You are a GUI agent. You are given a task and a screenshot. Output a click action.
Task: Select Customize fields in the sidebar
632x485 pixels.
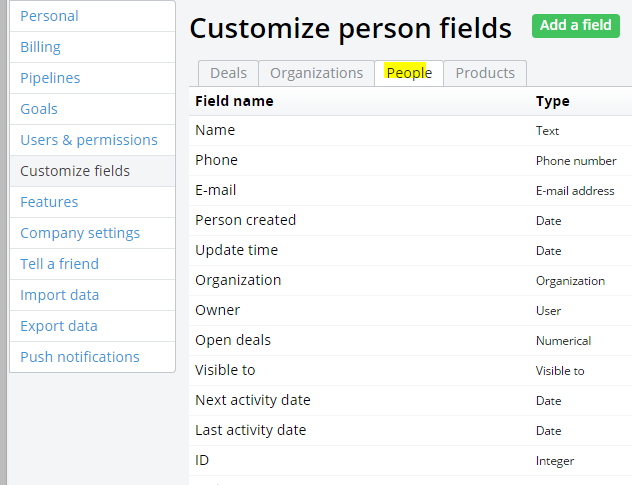(92, 171)
